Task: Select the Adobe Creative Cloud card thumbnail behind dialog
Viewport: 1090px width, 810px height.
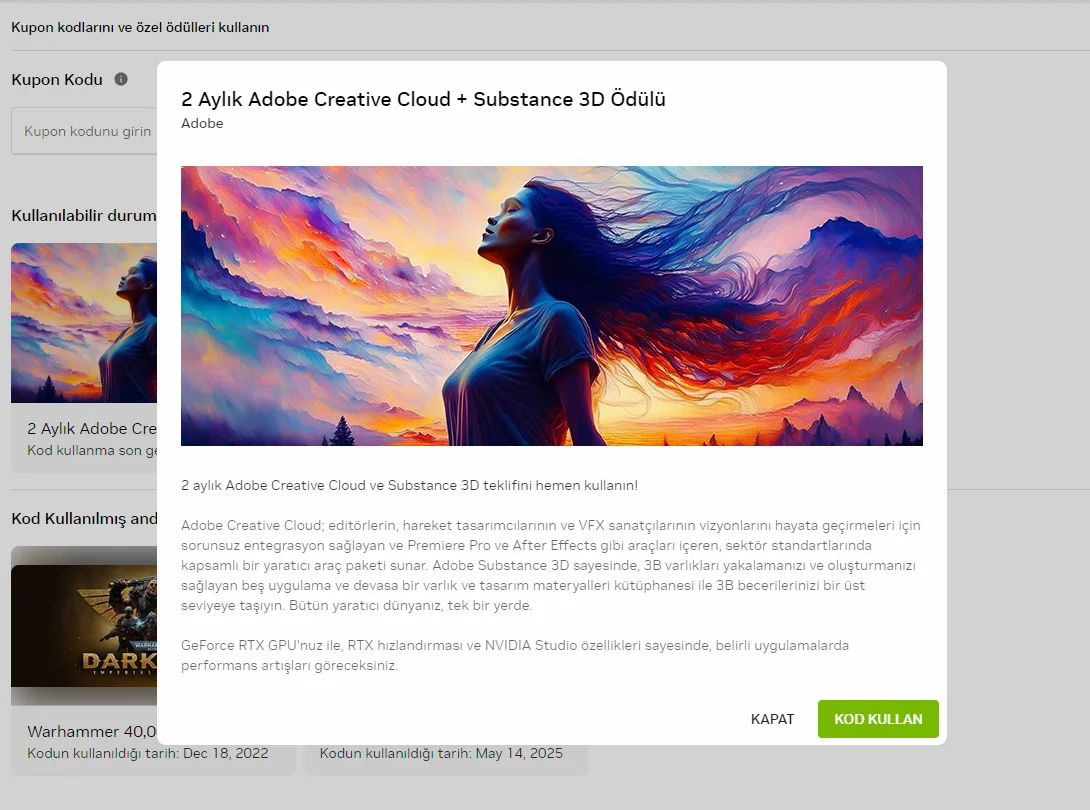Action: (x=84, y=323)
